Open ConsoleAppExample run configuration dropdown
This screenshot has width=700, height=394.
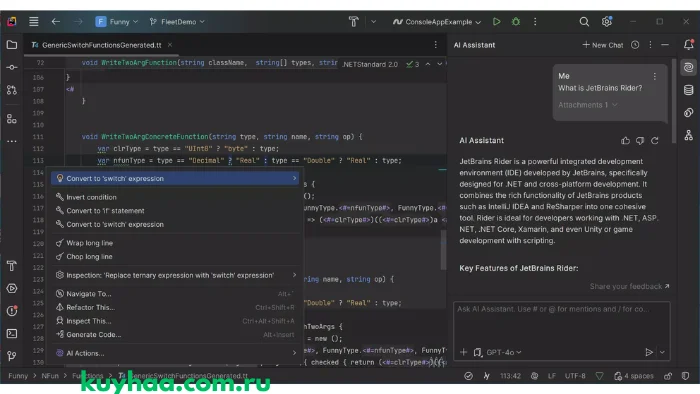pos(437,21)
